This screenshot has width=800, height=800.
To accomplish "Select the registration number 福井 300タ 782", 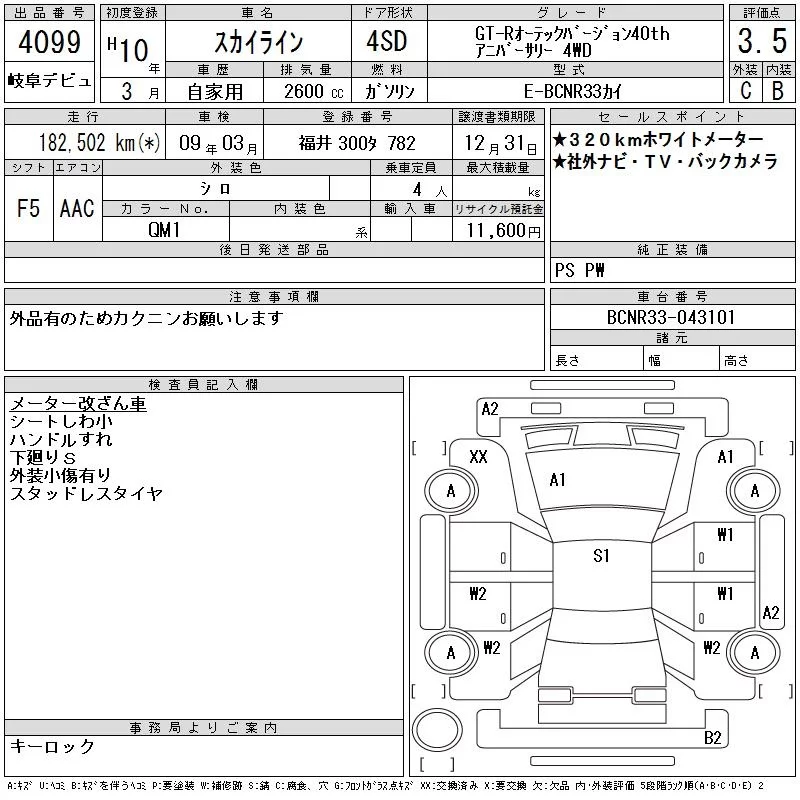I will (x=357, y=143).
